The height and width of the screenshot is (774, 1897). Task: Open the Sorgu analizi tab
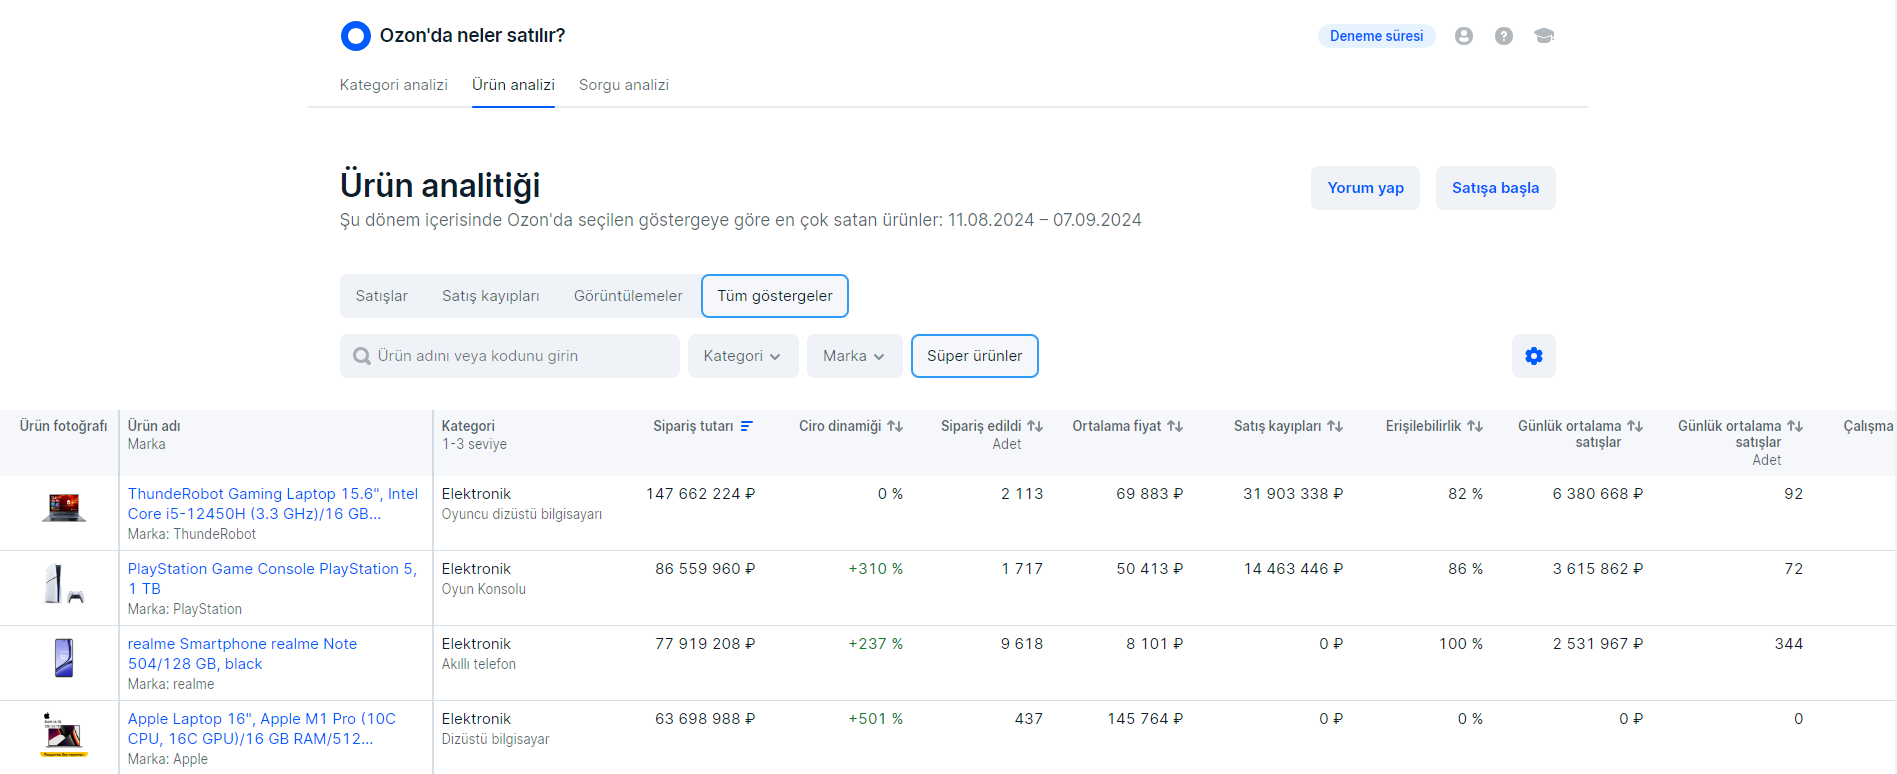[623, 85]
